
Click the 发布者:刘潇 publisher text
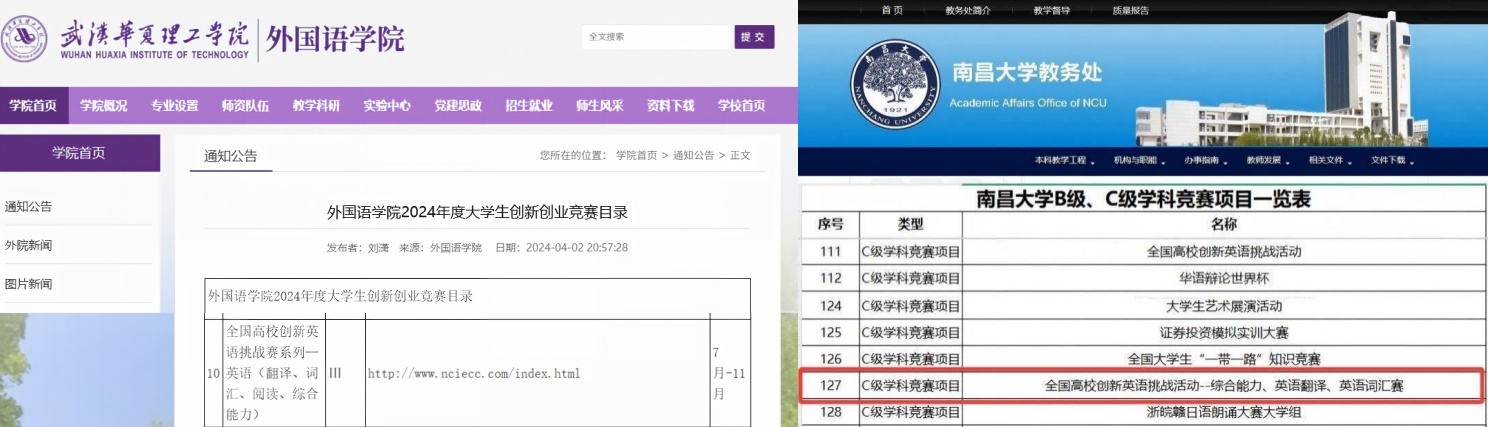(358, 247)
